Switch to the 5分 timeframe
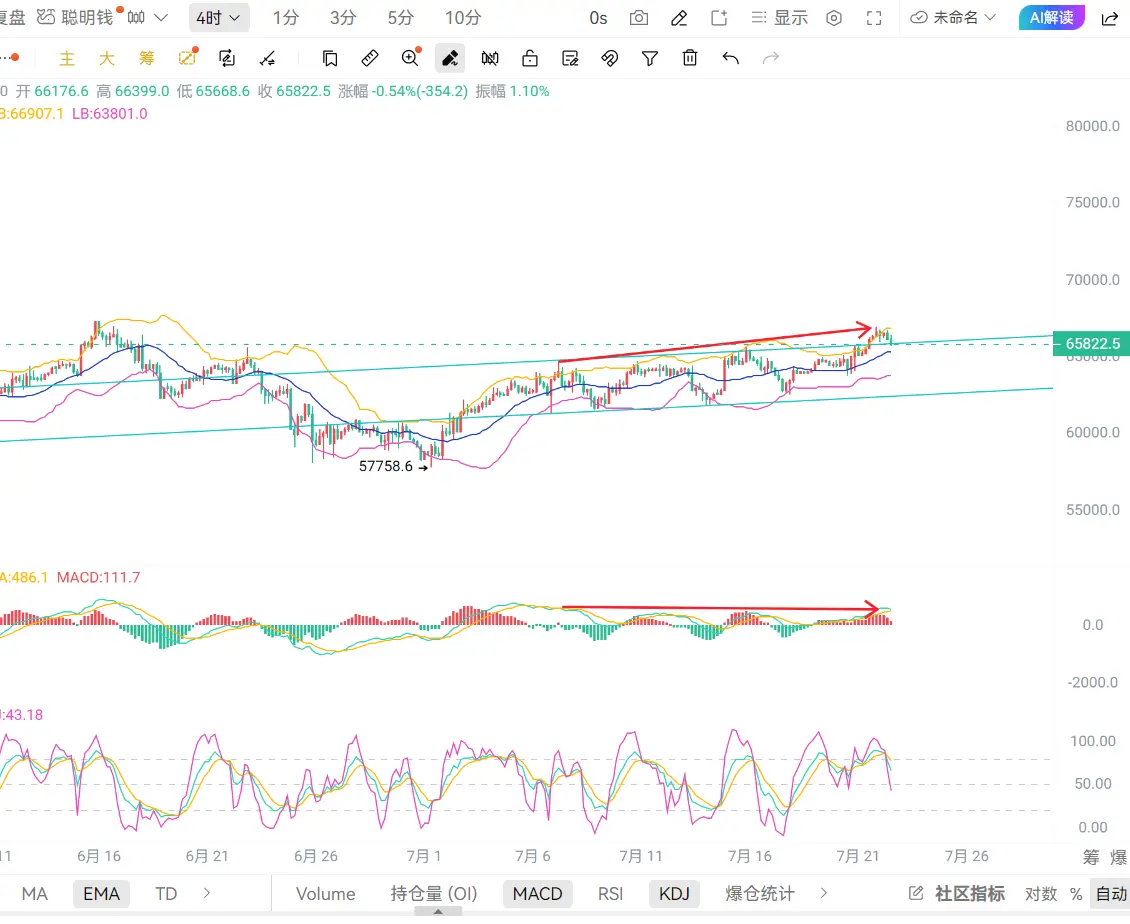This screenshot has height=924, width=1130. (401, 18)
